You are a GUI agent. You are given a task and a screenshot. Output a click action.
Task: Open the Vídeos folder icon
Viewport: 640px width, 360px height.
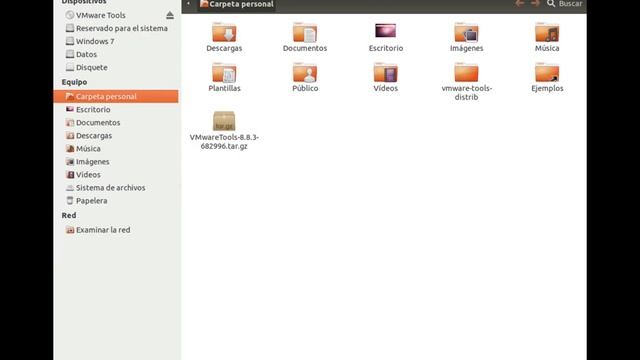point(386,72)
